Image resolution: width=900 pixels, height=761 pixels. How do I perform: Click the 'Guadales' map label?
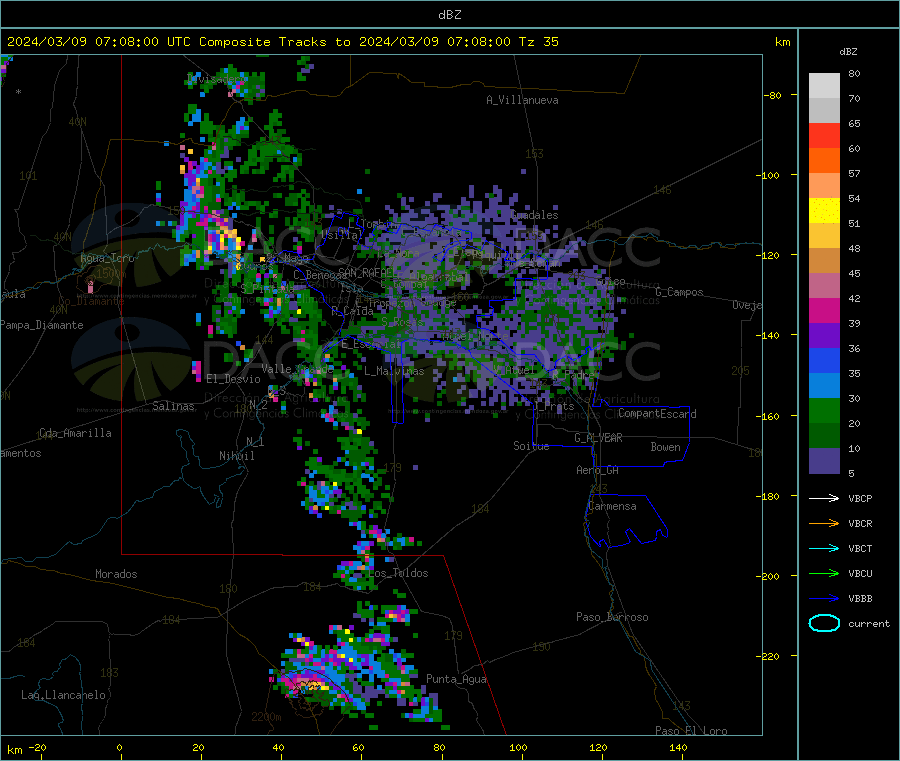pos(534,215)
